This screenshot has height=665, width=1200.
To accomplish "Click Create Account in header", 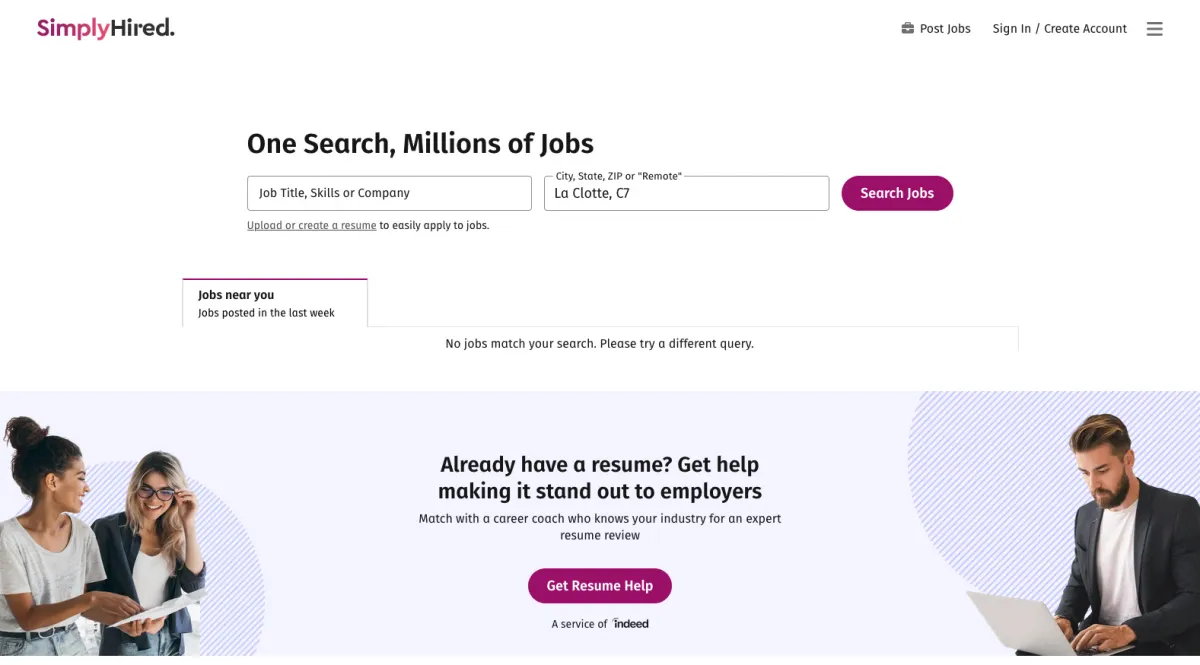I will click(1085, 29).
